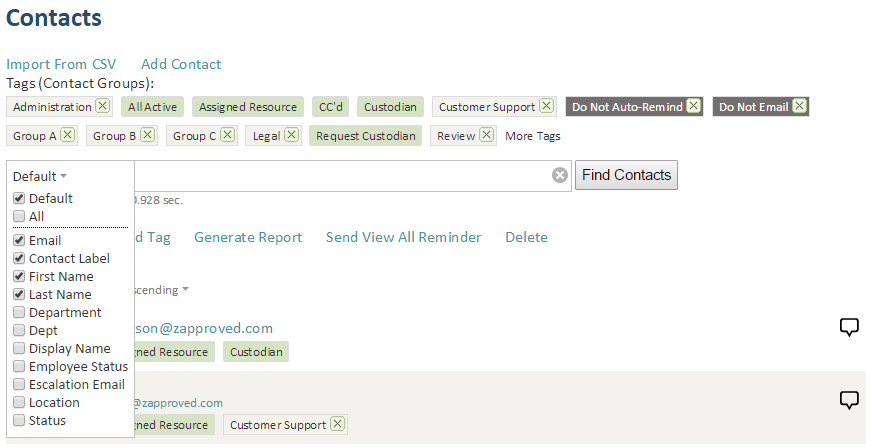
Task: Click the Generate Report link
Action: pos(248,237)
